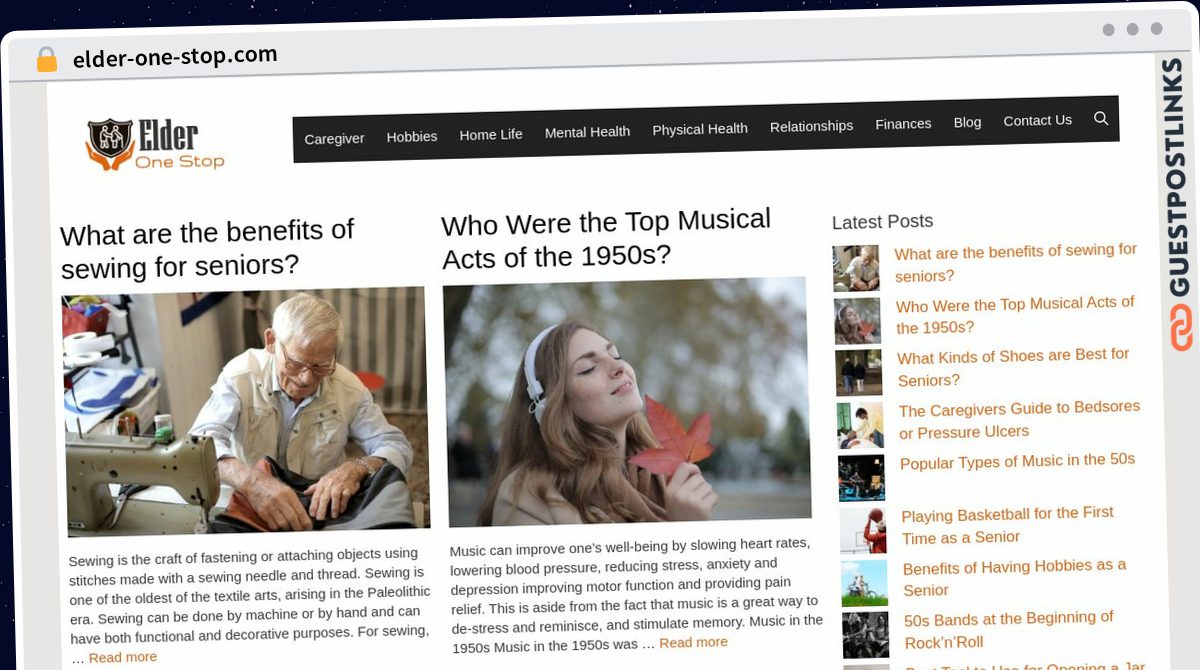Click the elderly man sewing featured image

pyautogui.click(x=247, y=411)
